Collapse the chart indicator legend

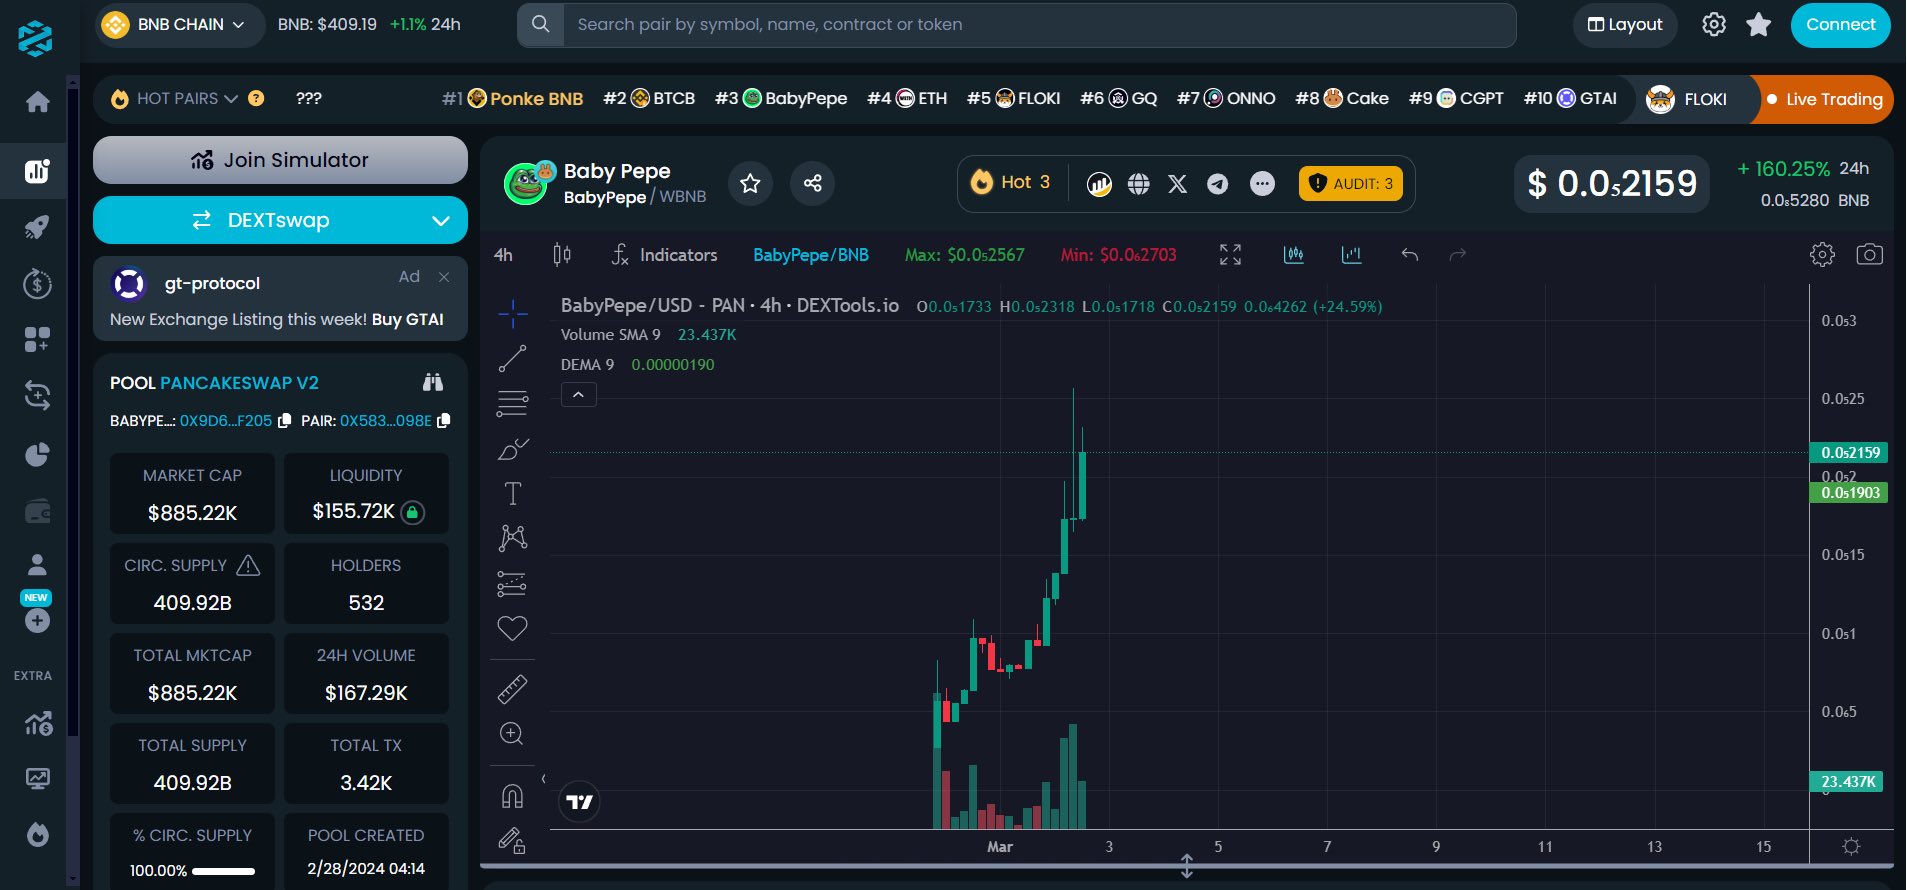click(x=578, y=394)
